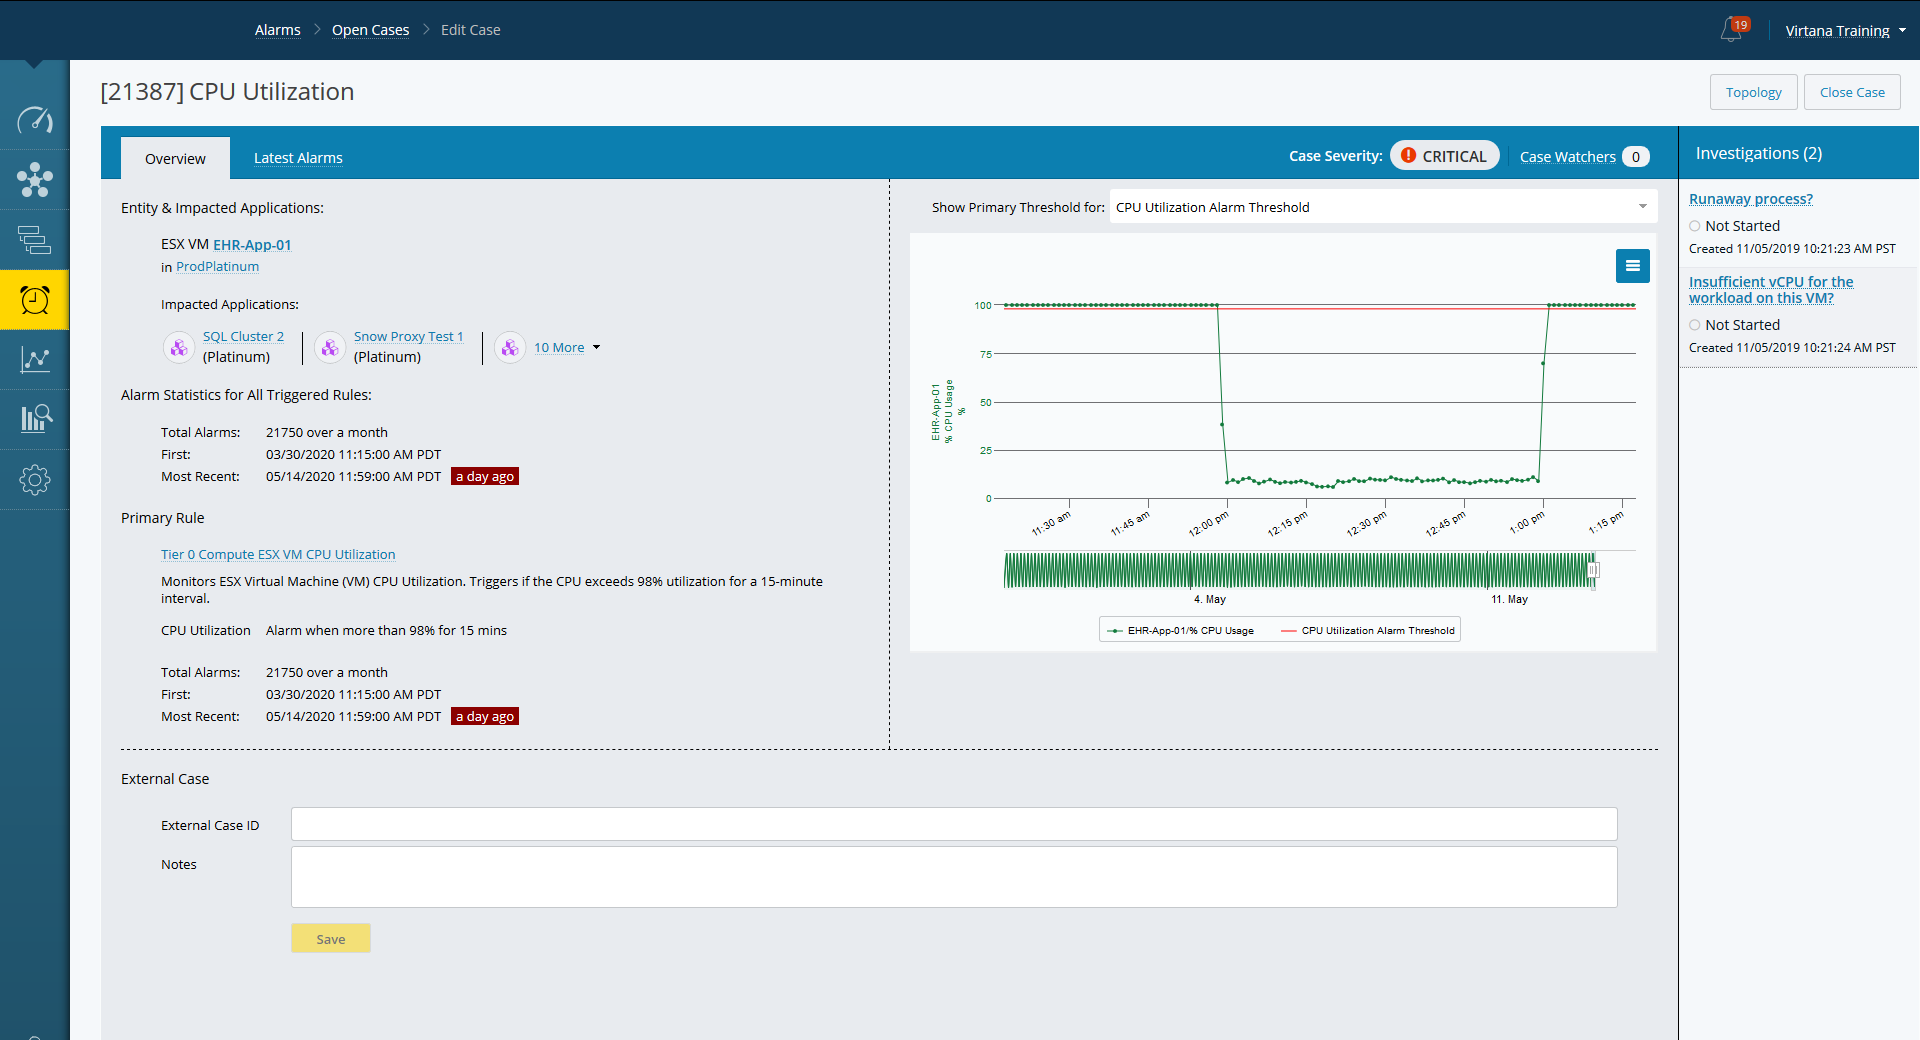The image size is (1920, 1040).
Task: Click the Case Watchers count badge
Action: click(1636, 157)
